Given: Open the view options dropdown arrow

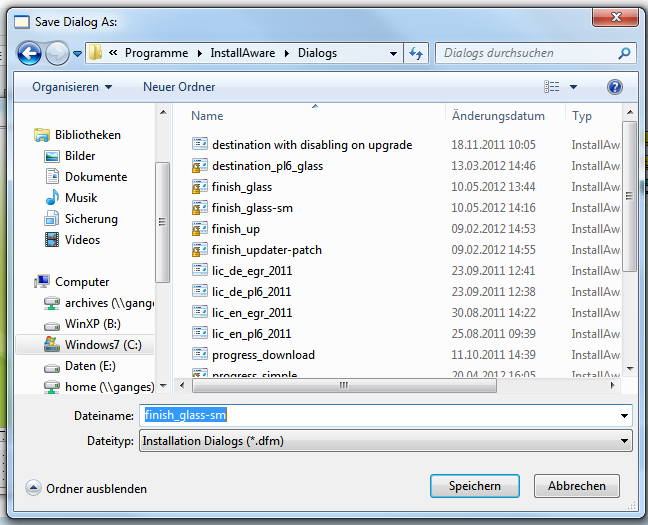Looking at the screenshot, I should click(574, 87).
